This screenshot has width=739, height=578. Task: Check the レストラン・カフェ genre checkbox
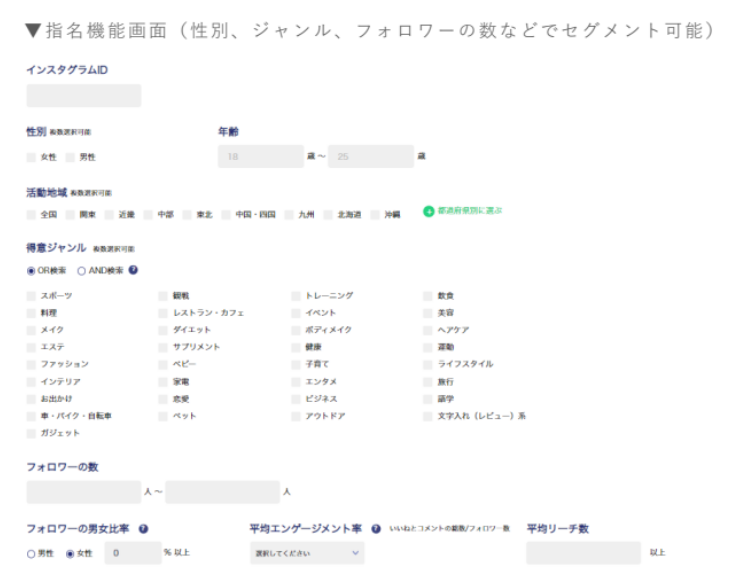[x=164, y=313]
